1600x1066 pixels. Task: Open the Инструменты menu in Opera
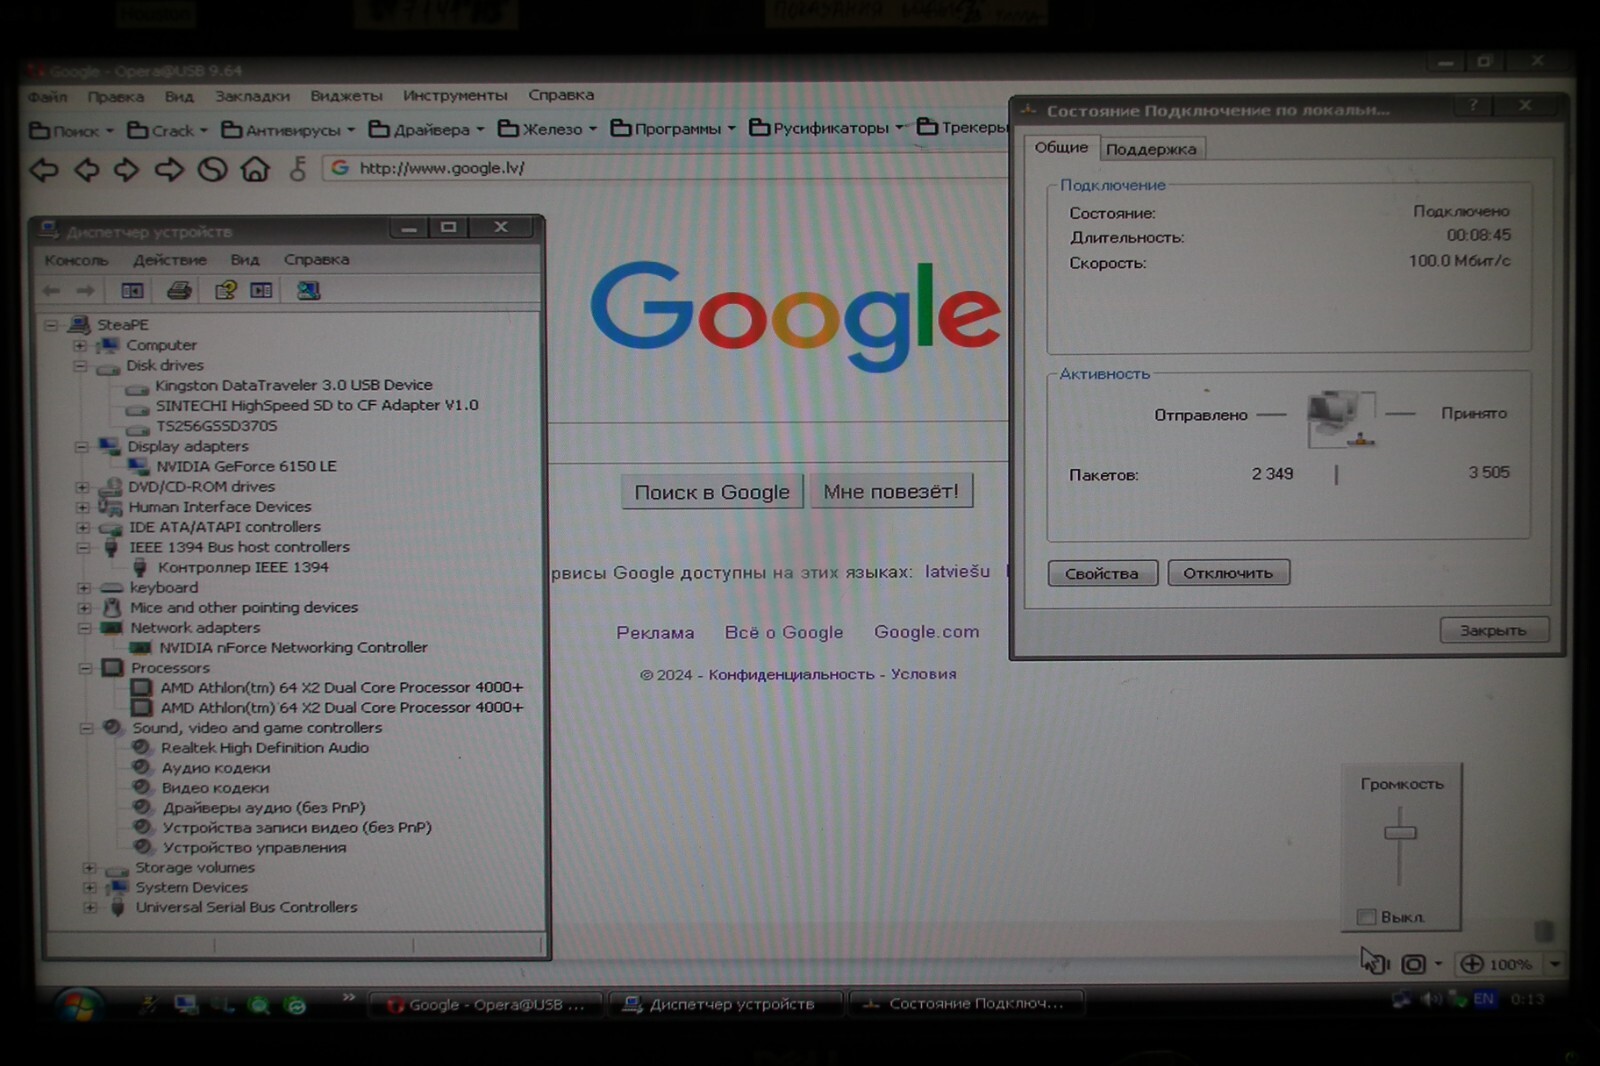click(455, 95)
